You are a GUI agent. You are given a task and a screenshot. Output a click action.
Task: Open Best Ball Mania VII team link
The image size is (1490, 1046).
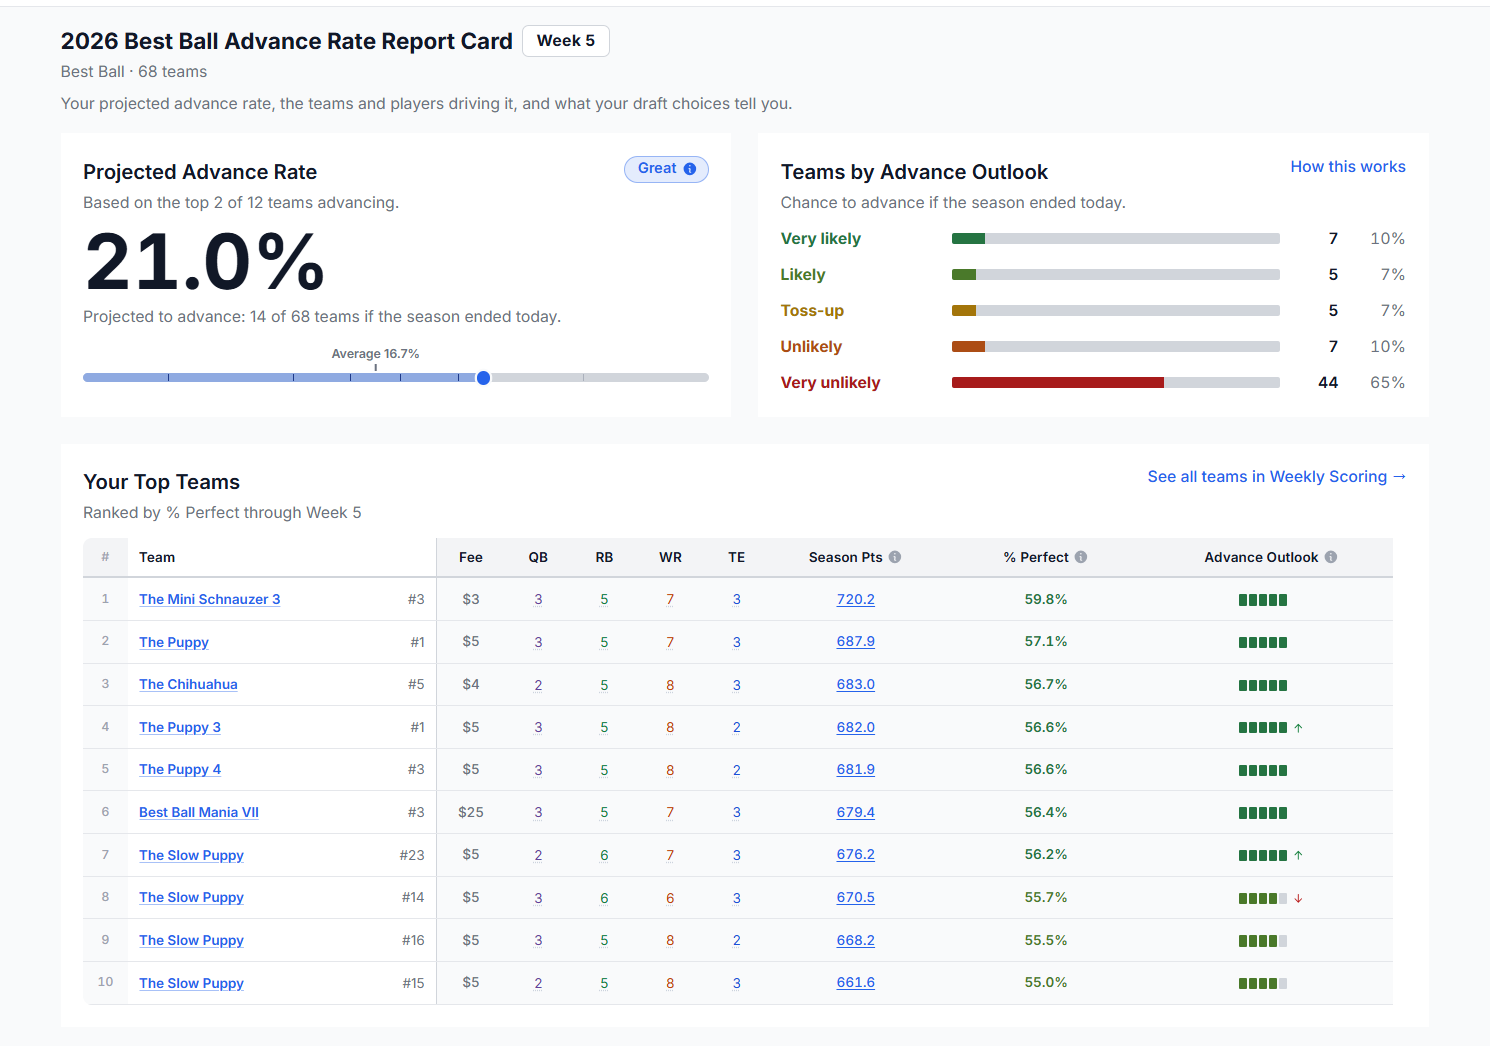click(199, 812)
